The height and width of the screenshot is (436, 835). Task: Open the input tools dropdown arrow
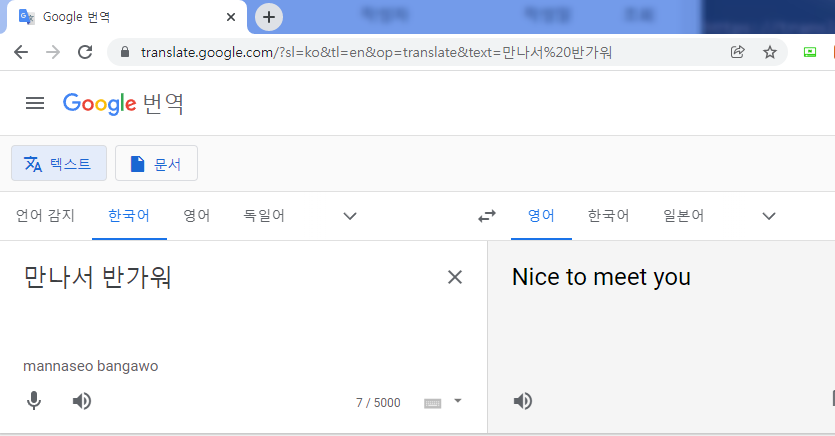tap(457, 401)
